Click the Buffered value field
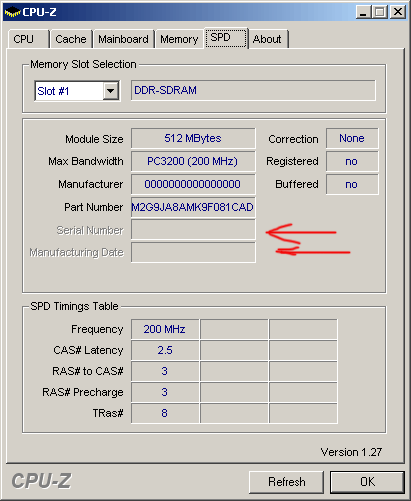This screenshot has height=501, width=411. [352, 184]
